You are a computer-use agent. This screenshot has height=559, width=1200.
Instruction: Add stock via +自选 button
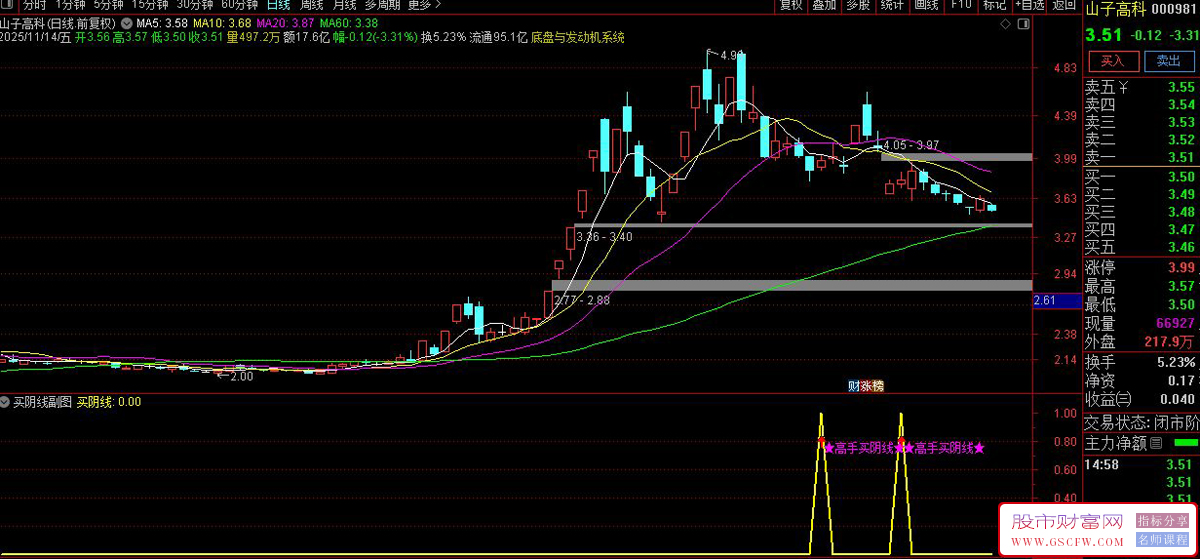click(1029, 5)
